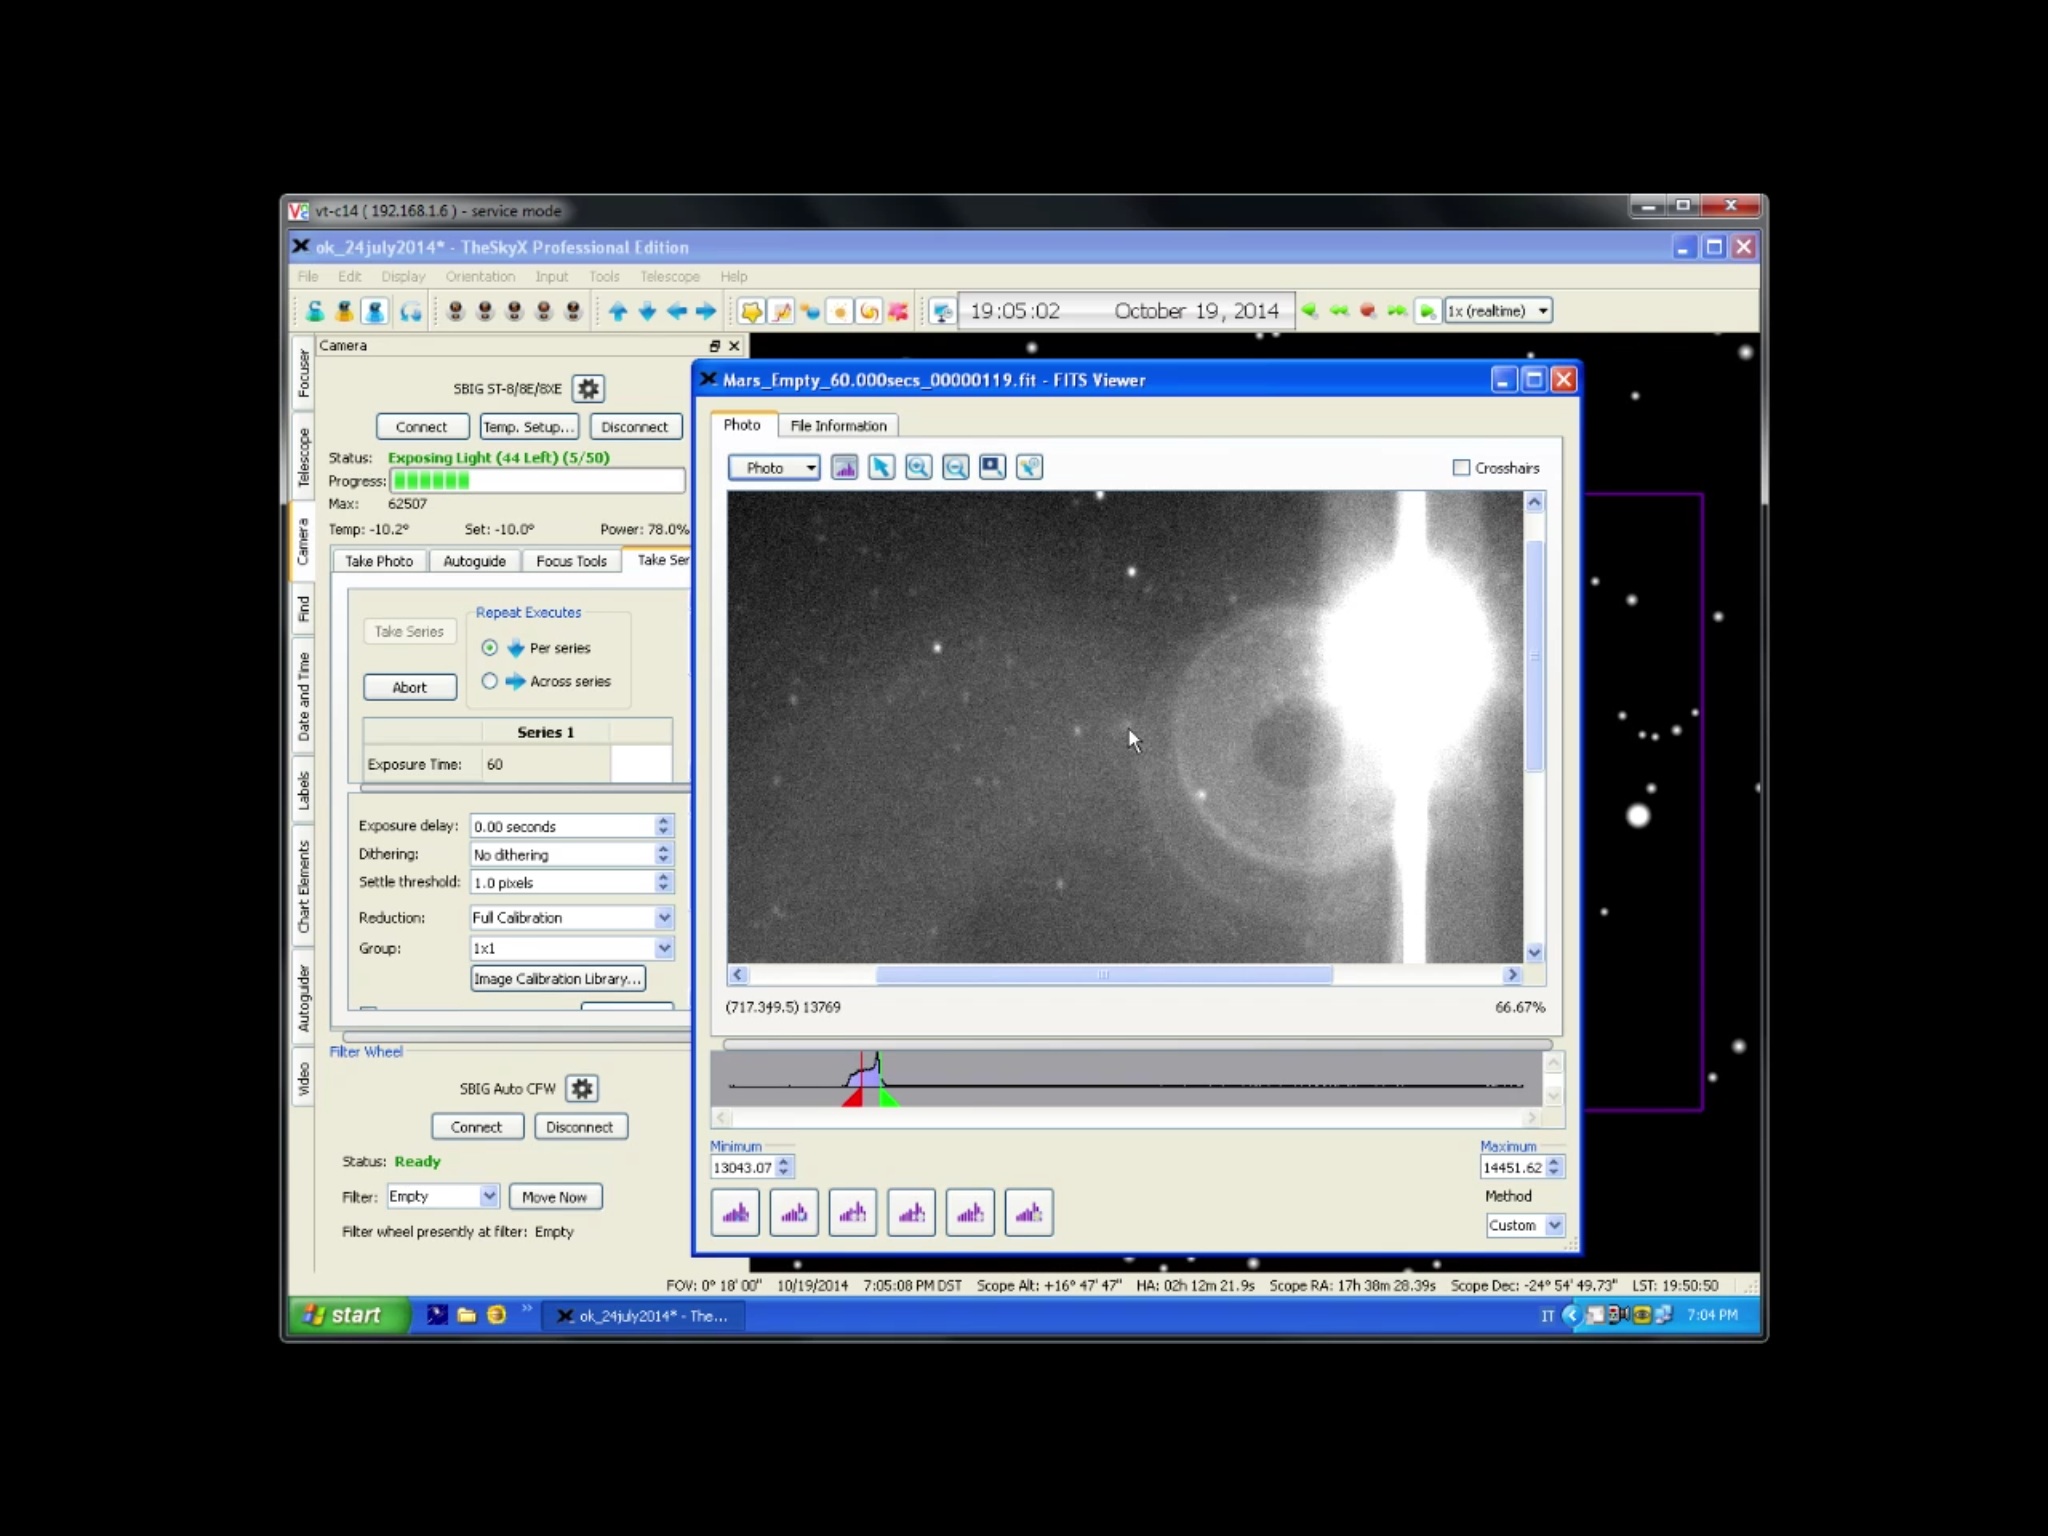Open the Reduction Full Calibration dropdown
This screenshot has height=1536, width=2048.
tap(663, 917)
